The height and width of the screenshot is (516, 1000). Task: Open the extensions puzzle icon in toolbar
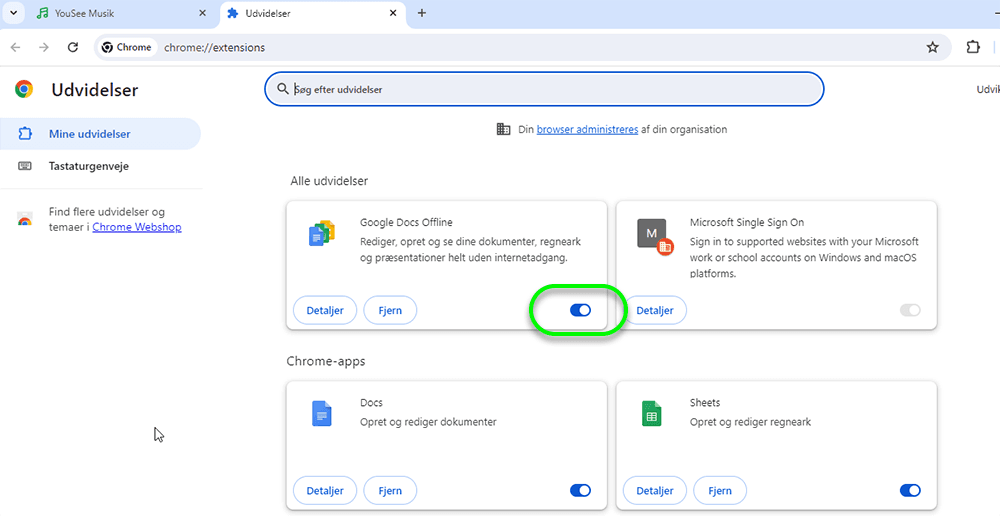click(973, 47)
